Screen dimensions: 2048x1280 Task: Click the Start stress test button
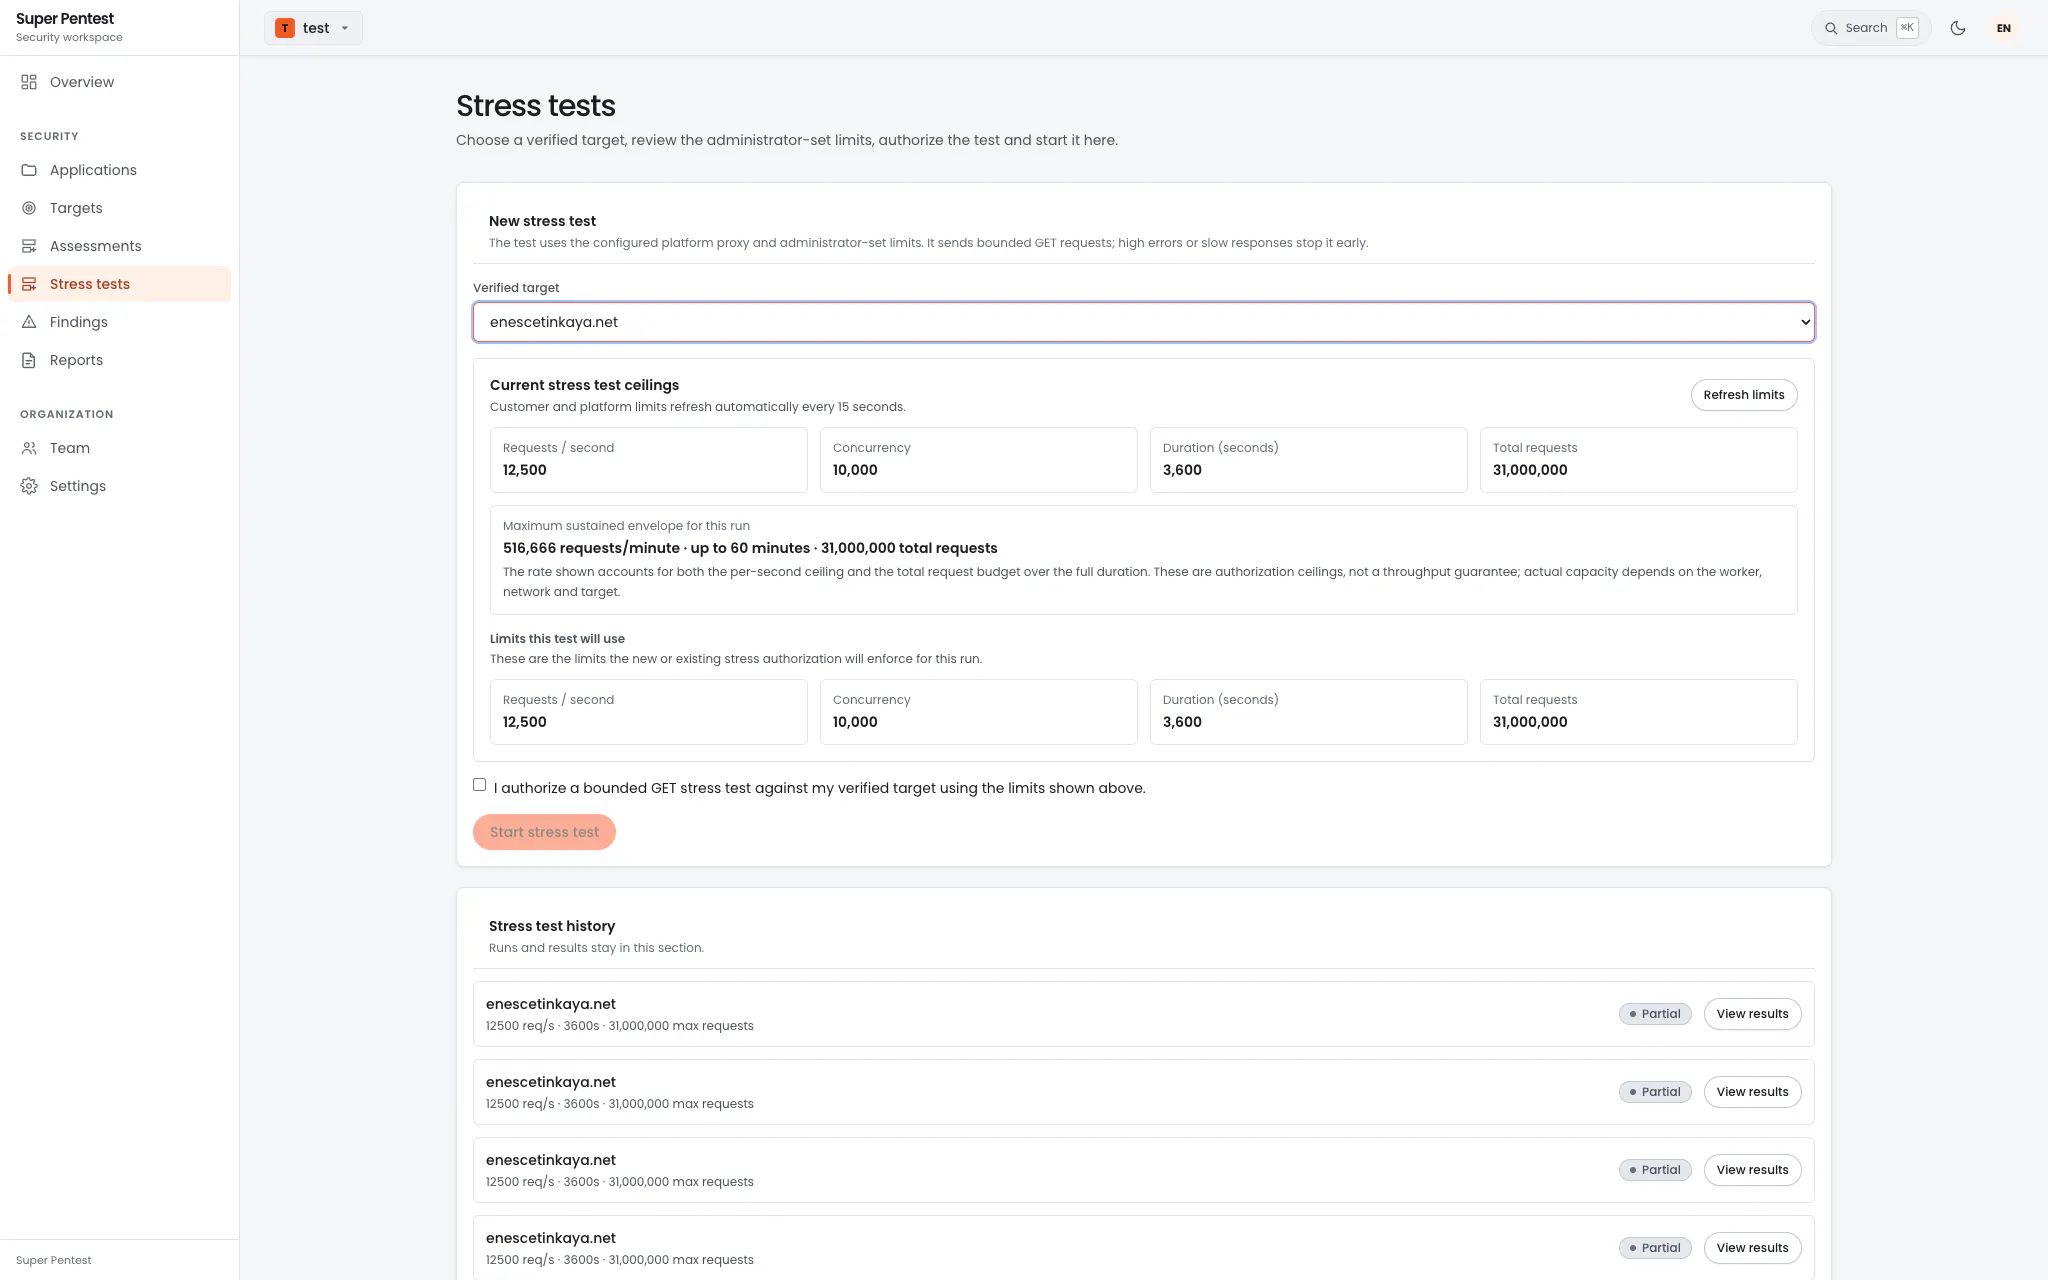(x=544, y=832)
